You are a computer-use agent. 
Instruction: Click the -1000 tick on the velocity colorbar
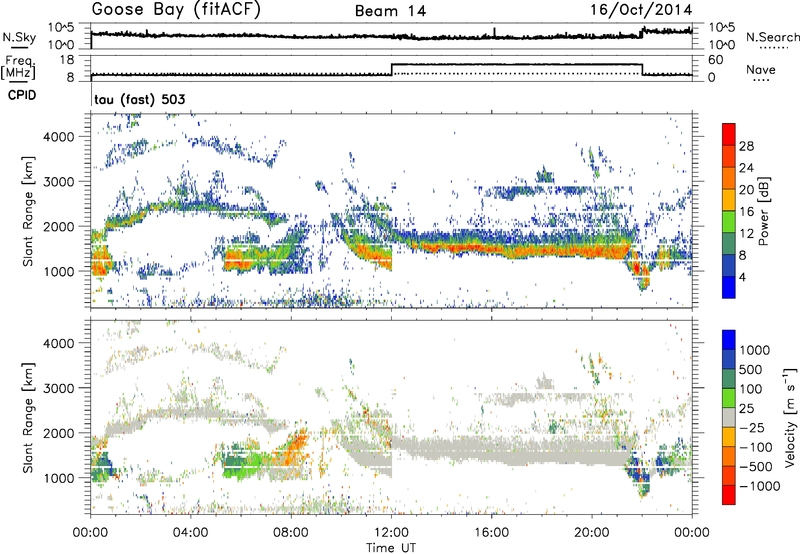pyautogui.click(x=760, y=486)
